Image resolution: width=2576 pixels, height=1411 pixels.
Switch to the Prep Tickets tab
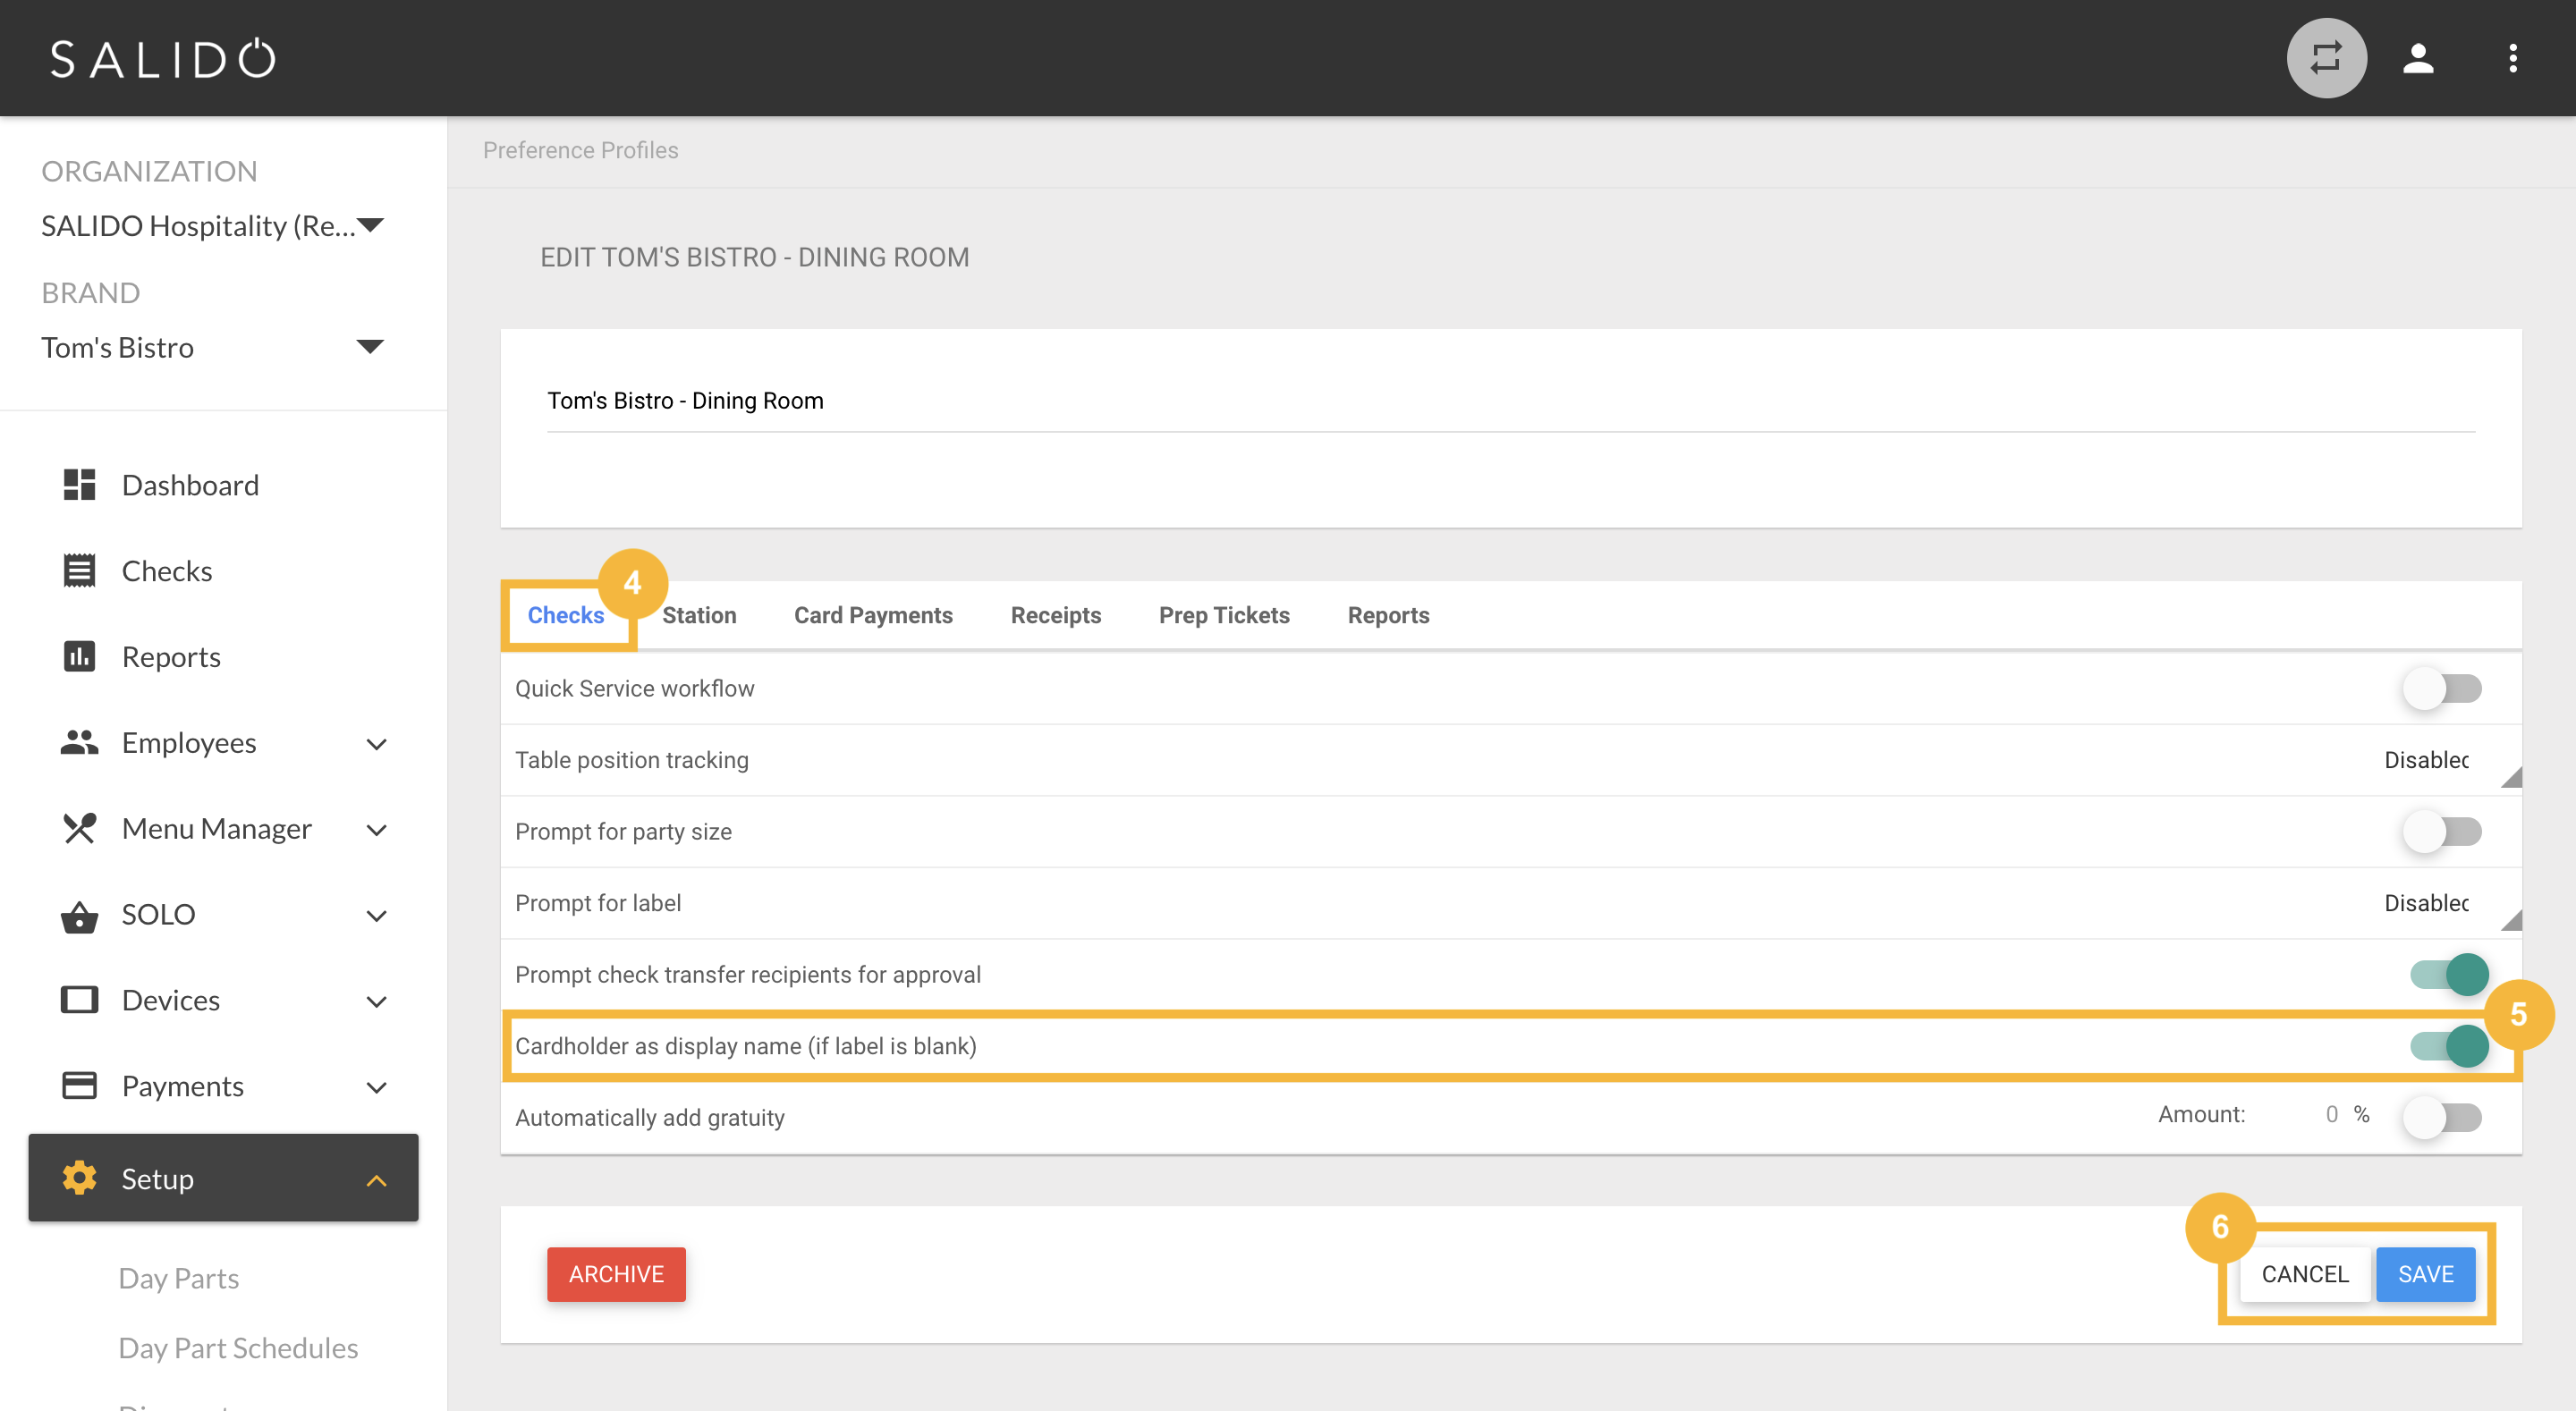click(x=1224, y=615)
